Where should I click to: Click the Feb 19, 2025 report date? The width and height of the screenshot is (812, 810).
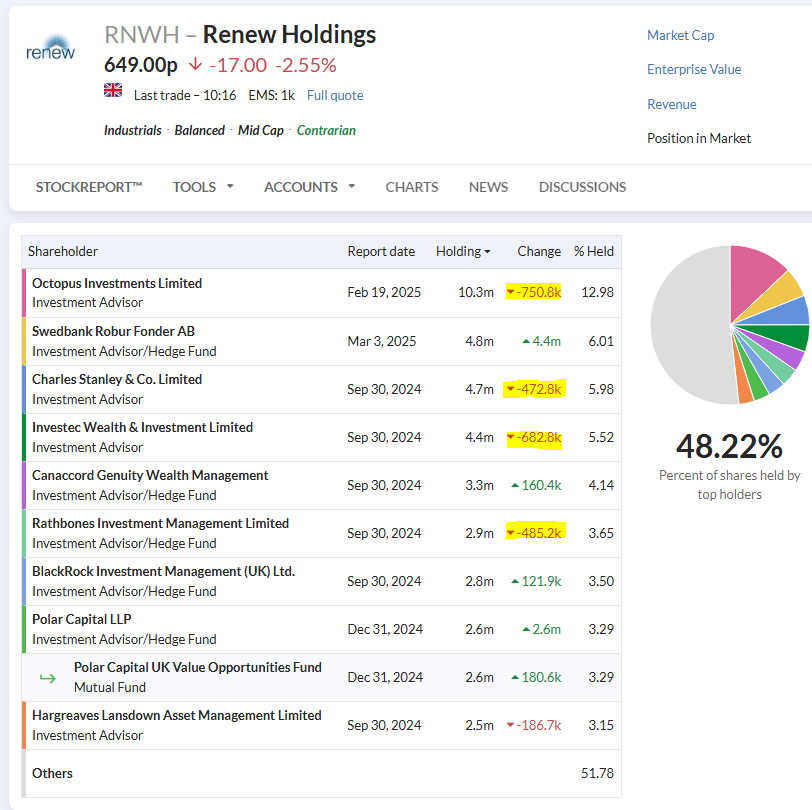[x=384, y=292]
